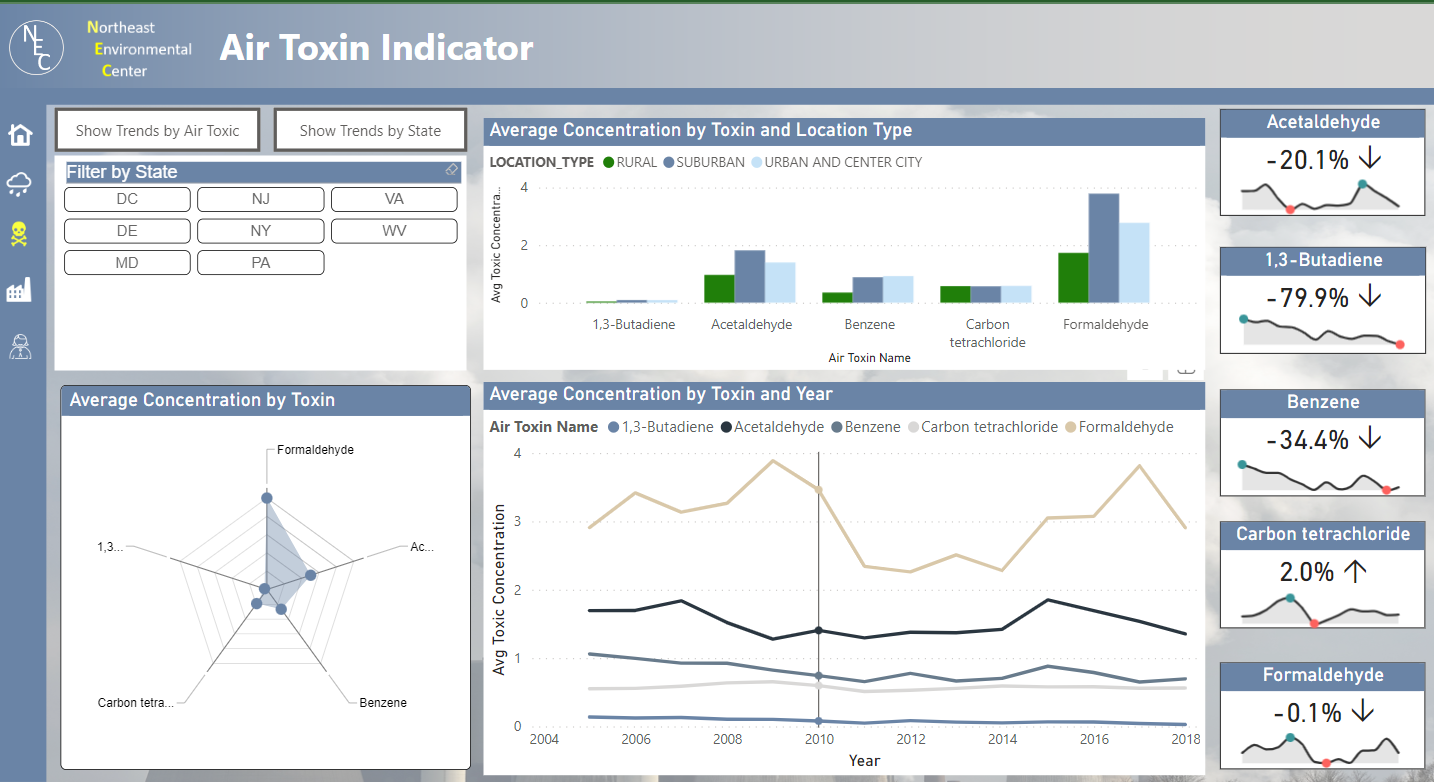1434x782 pixels.
Task: Click the Benzene KPI card sparkline
Action: (1321, 479)
